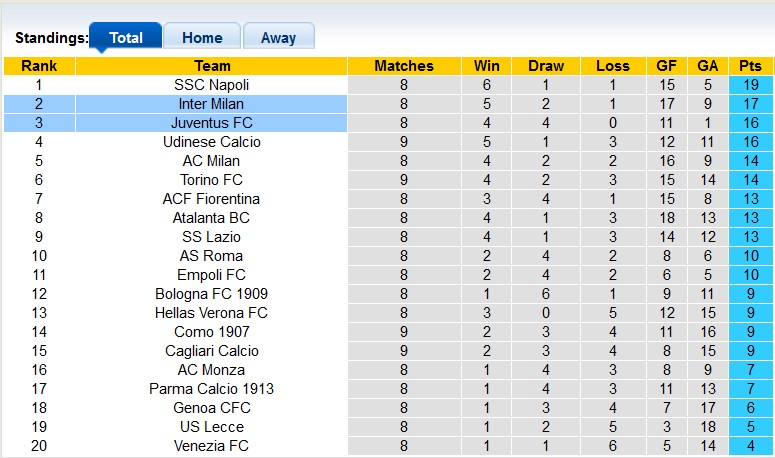The height and width of the screenshot is (458, 775).
Task: Open Bologna FC 1909 team link
Action: [x=211, y=294]
